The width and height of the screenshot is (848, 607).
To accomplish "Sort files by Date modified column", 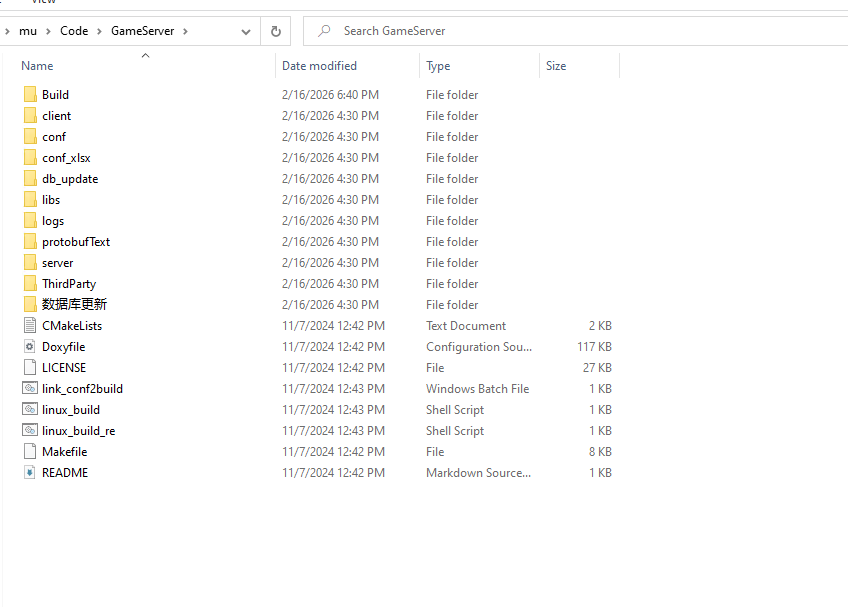I will pos(319,66).
